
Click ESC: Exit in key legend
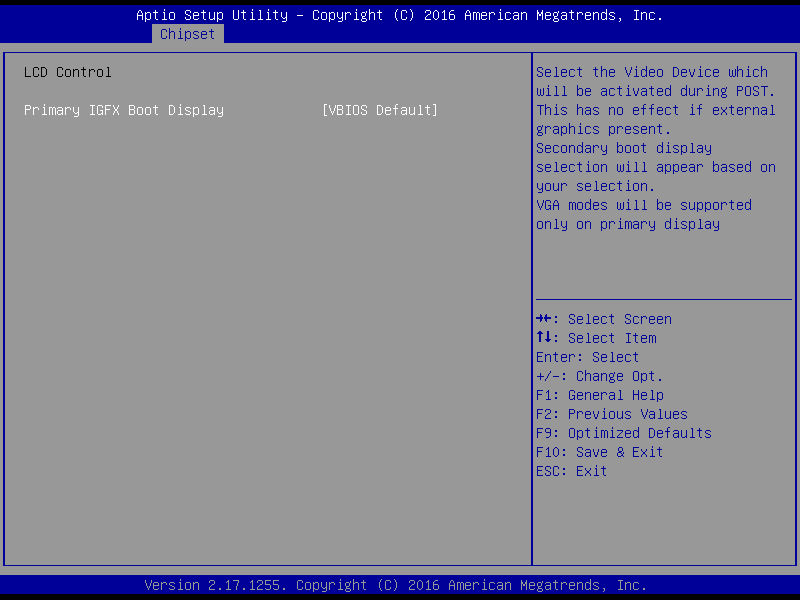571,471
